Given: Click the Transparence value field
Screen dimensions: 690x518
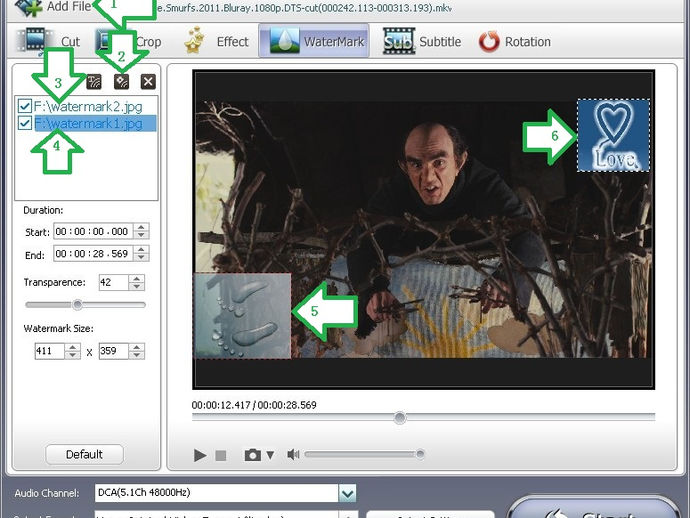Looking at the screenshot, I should coord(114,282).
